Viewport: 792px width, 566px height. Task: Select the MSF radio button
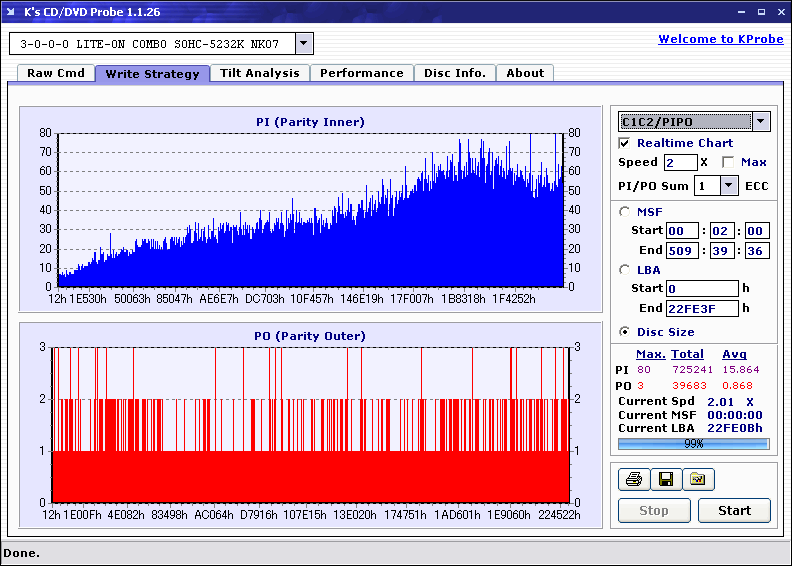625,212
